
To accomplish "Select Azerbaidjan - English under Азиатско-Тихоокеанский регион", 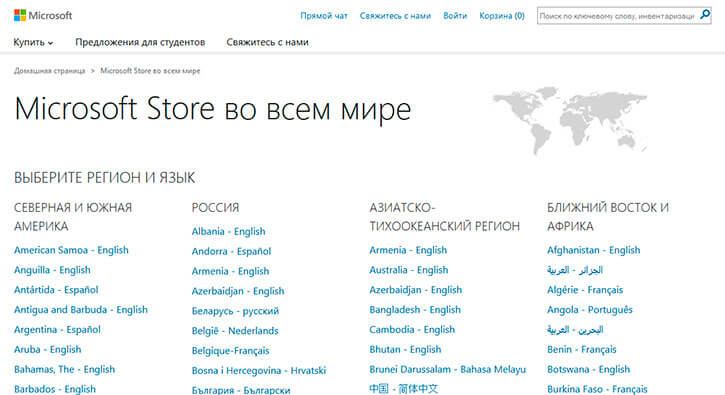I will coord(416,290).
